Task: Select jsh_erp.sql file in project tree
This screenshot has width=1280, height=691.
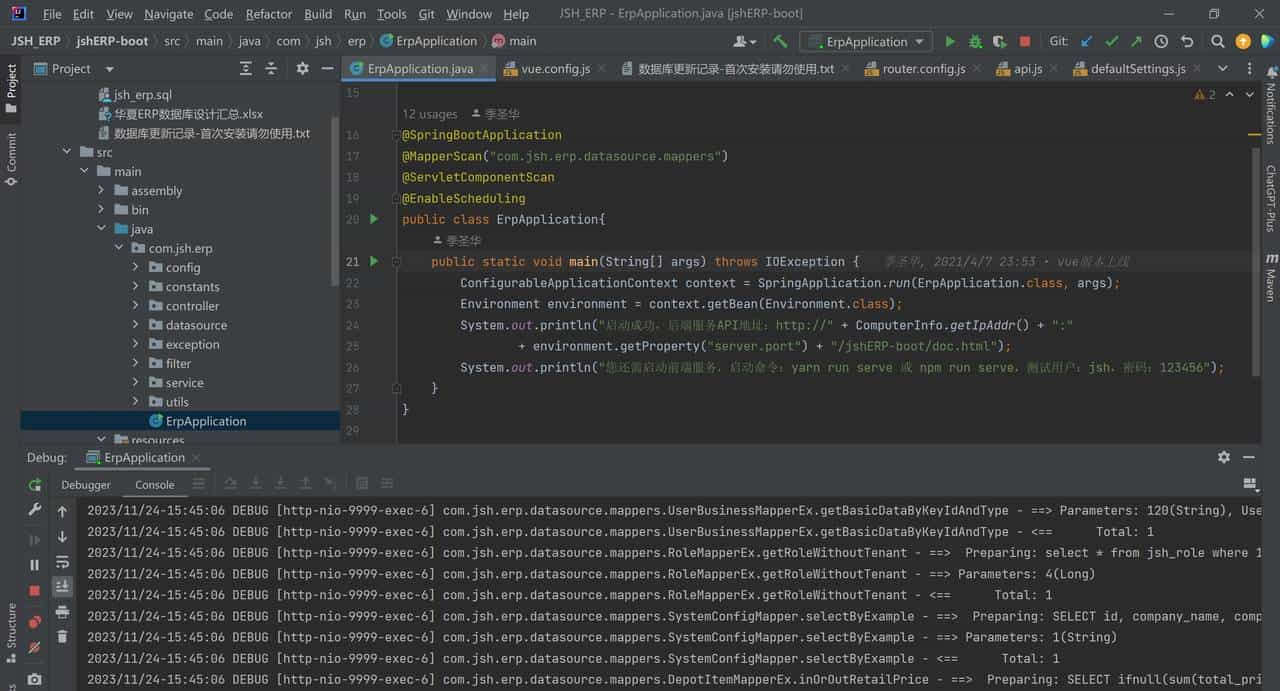Action: tap(142, 95)
